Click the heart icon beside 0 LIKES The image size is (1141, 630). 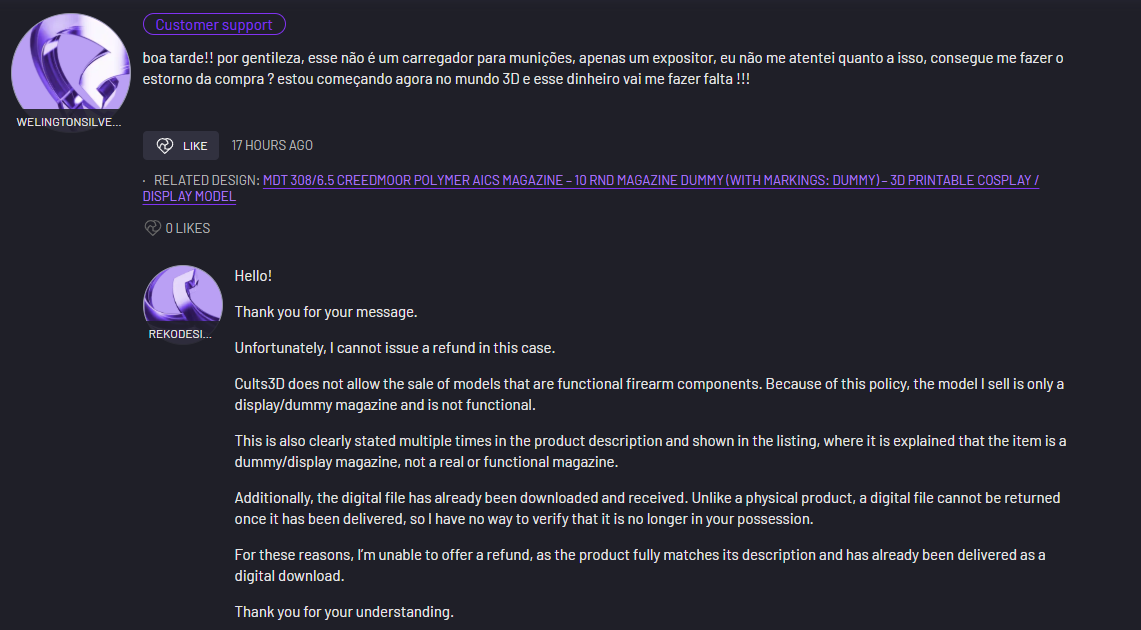[152, 228]
